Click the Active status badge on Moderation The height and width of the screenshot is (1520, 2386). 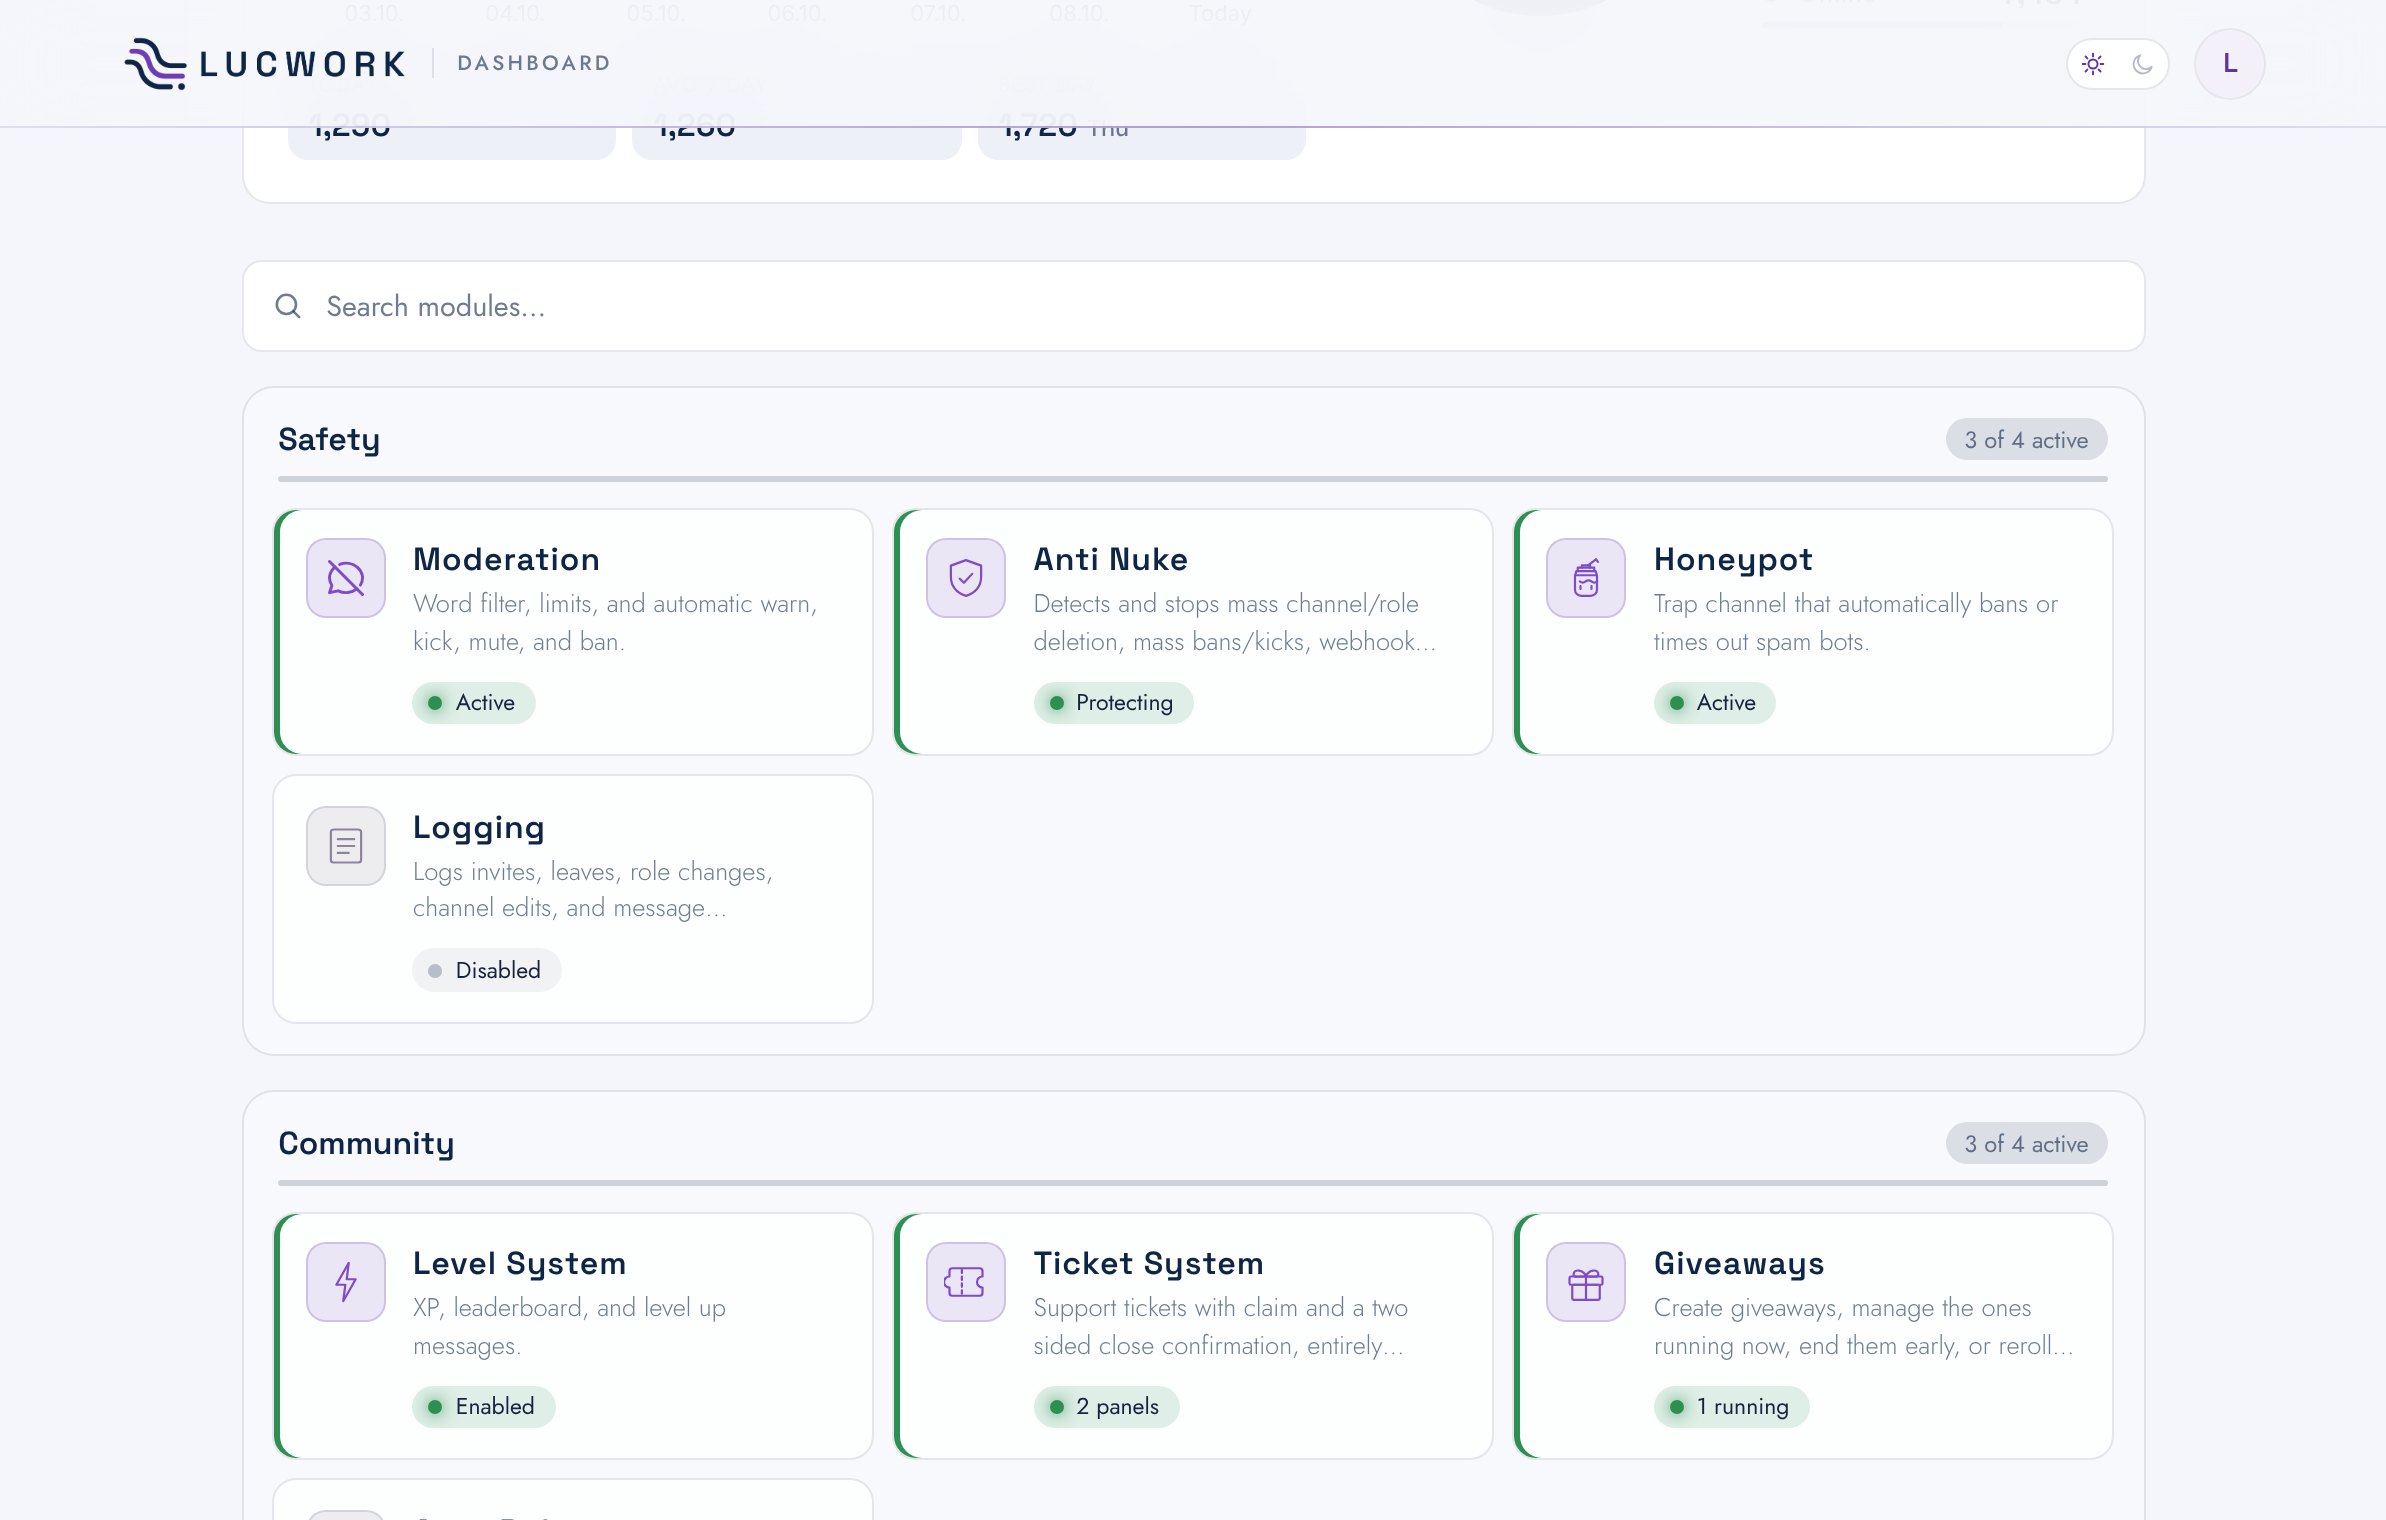pos(474,703)
